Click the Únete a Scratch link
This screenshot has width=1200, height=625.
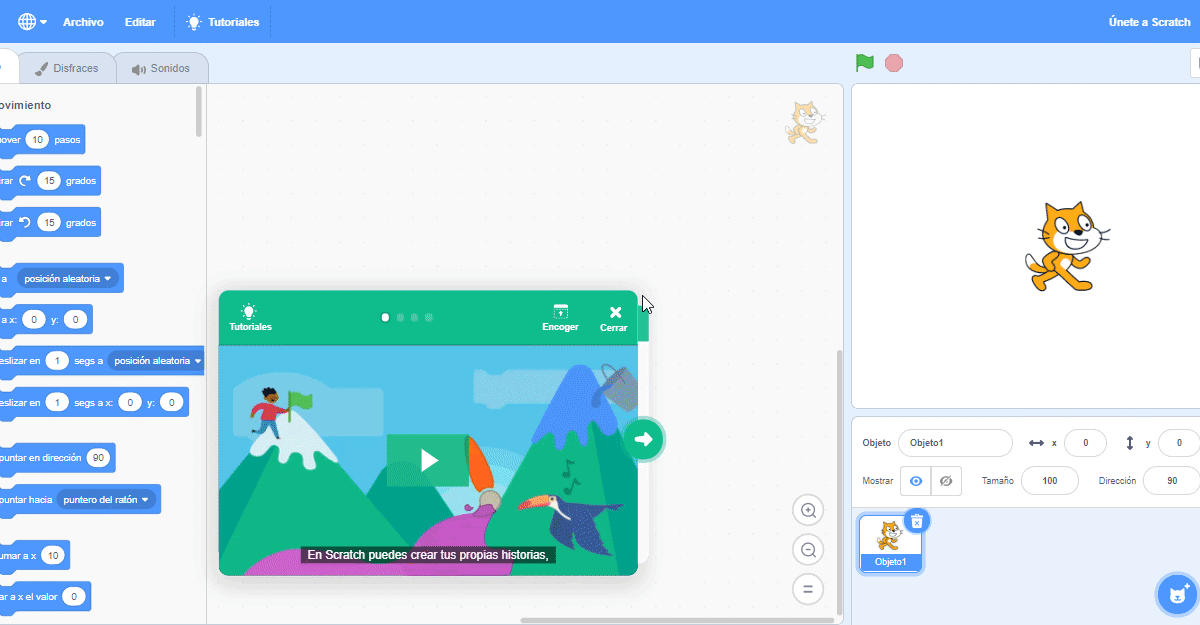tap(1148, 20)
